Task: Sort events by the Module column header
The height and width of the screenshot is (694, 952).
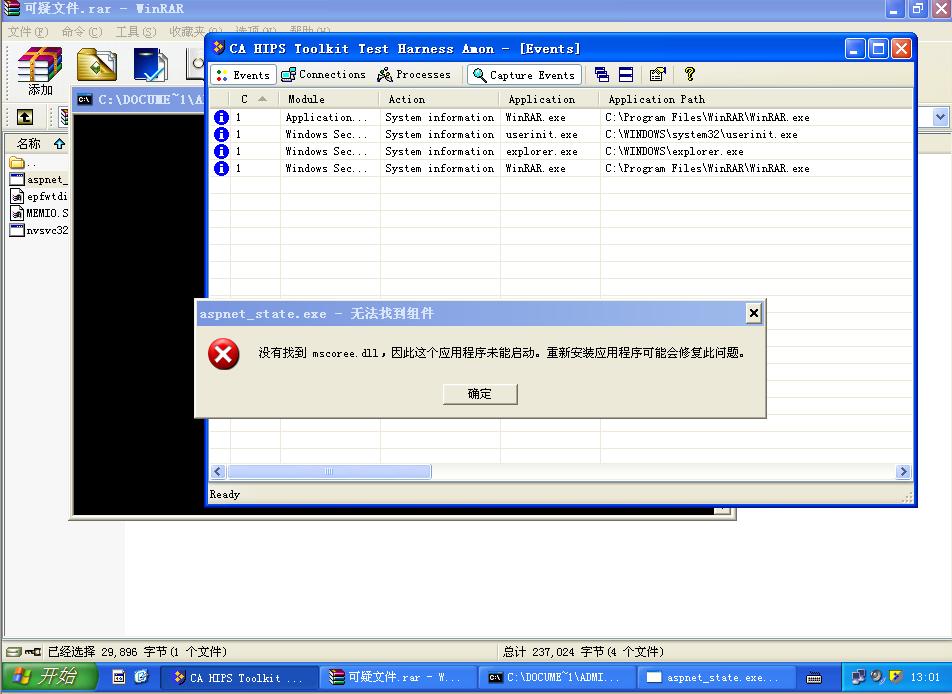Action: point(330,99)
